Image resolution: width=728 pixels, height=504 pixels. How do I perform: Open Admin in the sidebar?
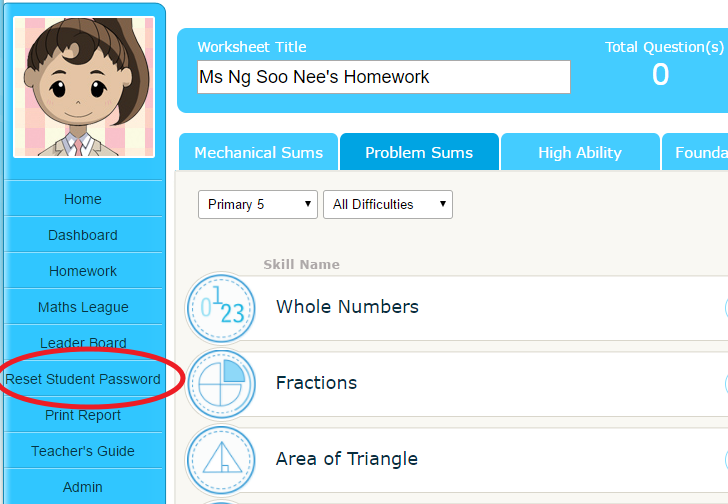click(83, 487)
